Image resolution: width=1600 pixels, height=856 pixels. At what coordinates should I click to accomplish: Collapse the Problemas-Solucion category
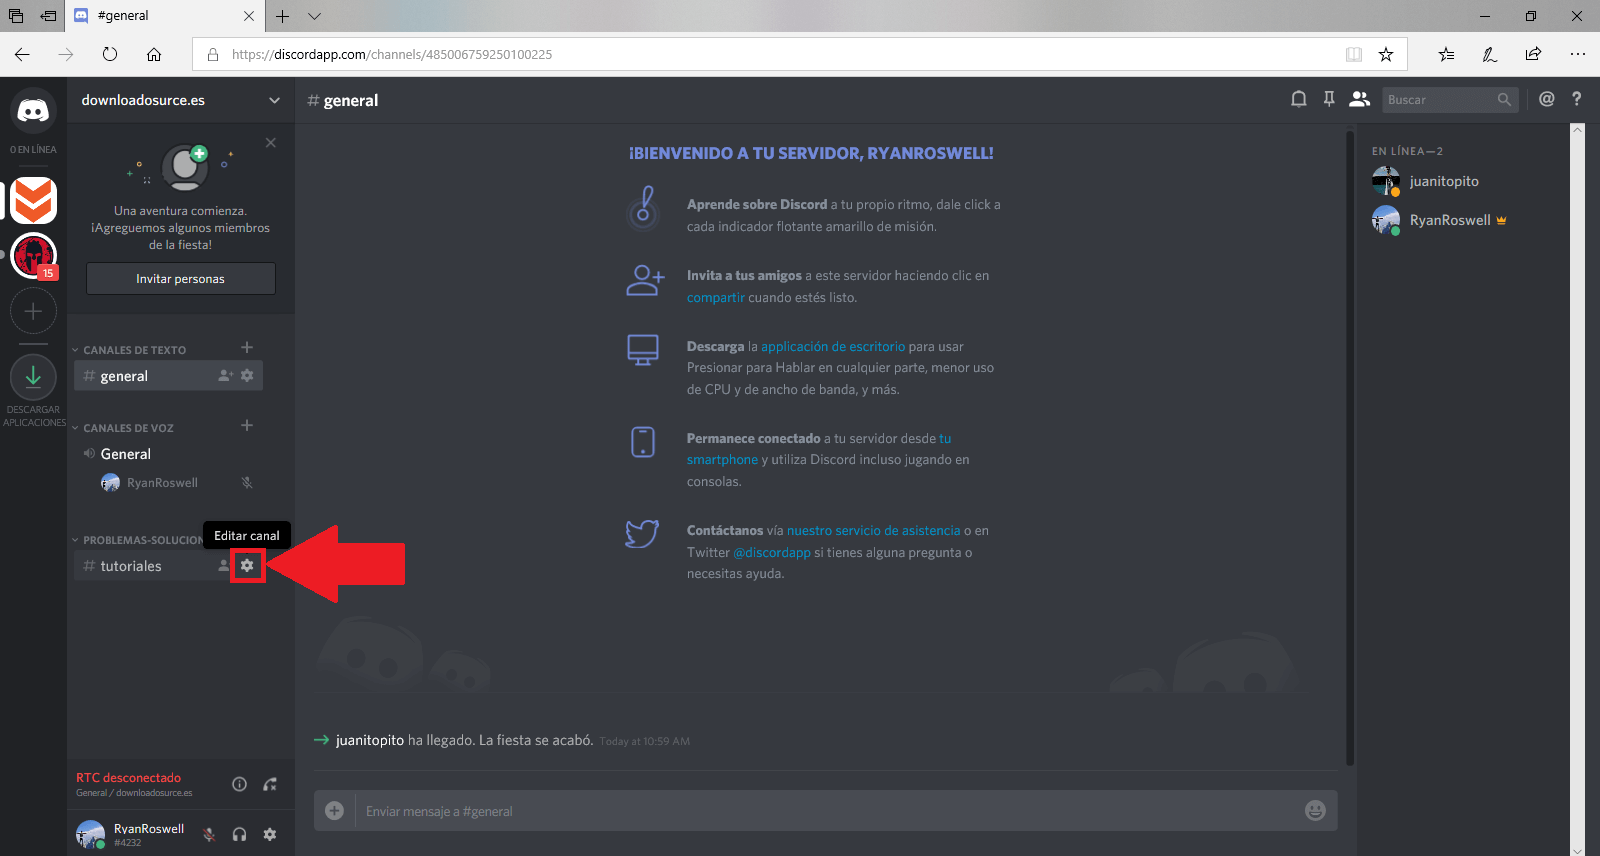[137, 540]
